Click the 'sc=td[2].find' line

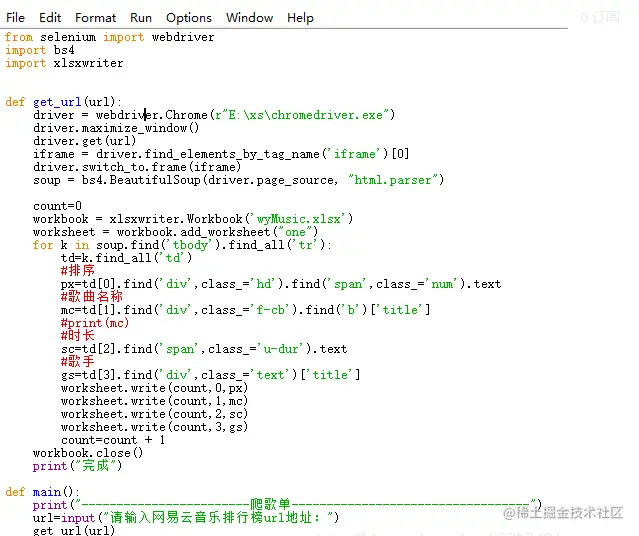click(204, 349)
